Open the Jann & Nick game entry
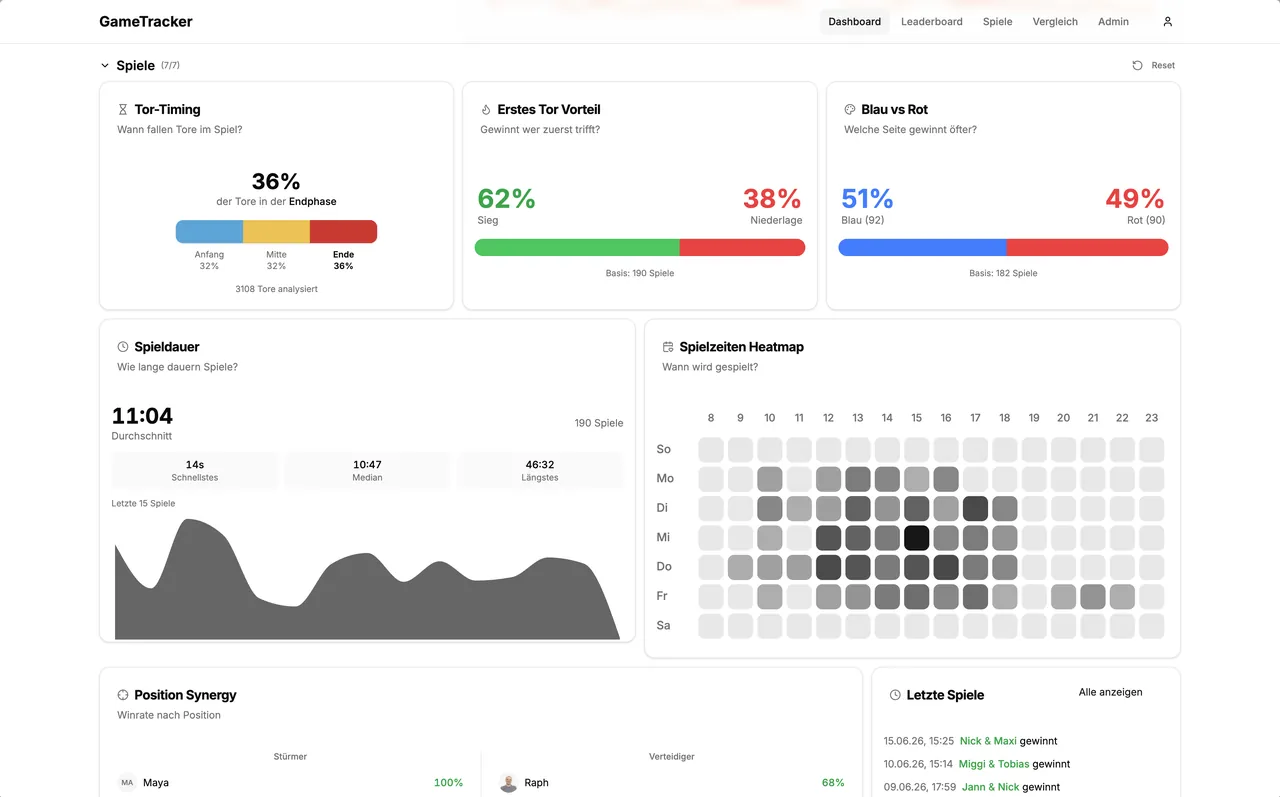 [x=972, y=787]
